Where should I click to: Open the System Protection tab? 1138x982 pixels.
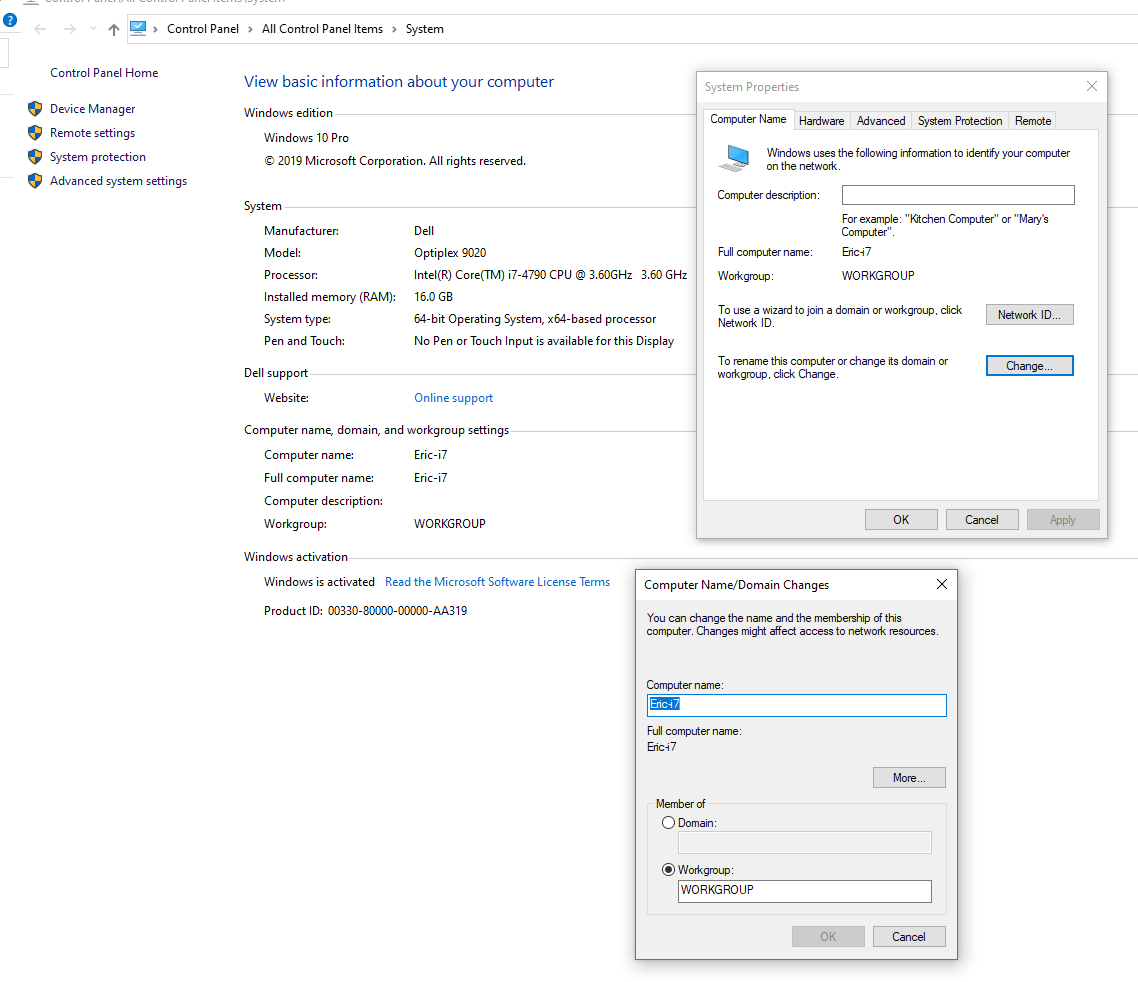coord(959,121)
